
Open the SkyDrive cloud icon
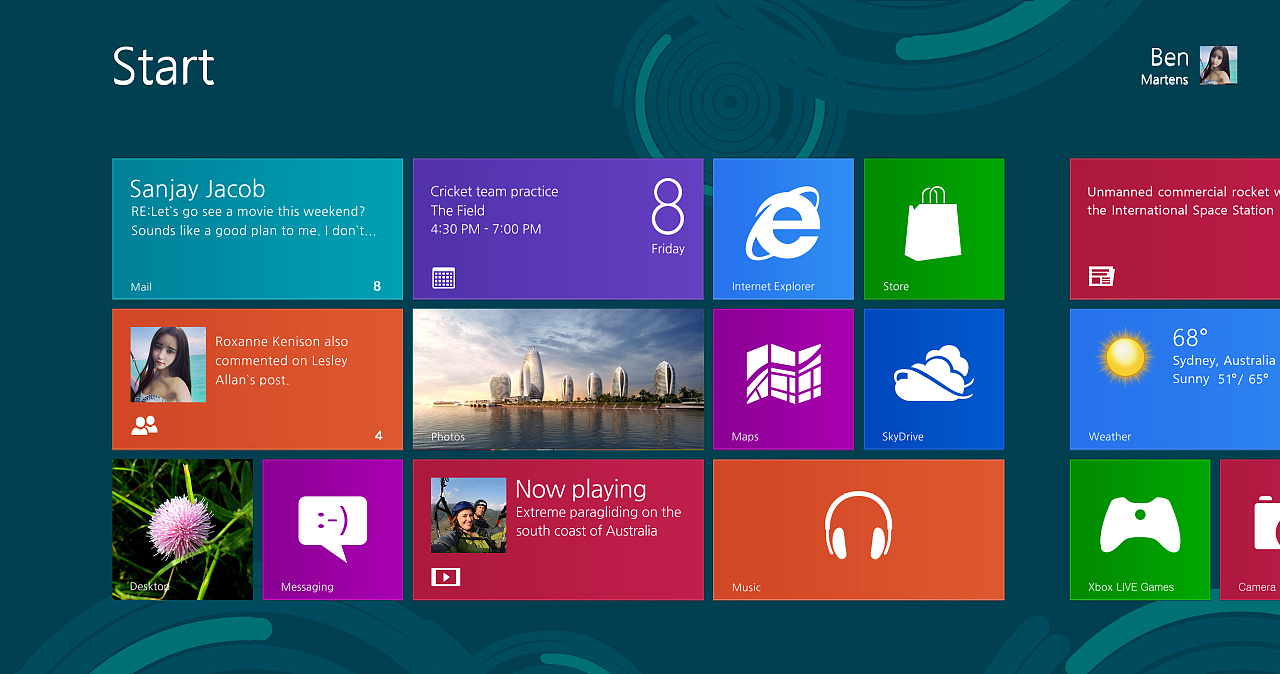tap(934, 373)
